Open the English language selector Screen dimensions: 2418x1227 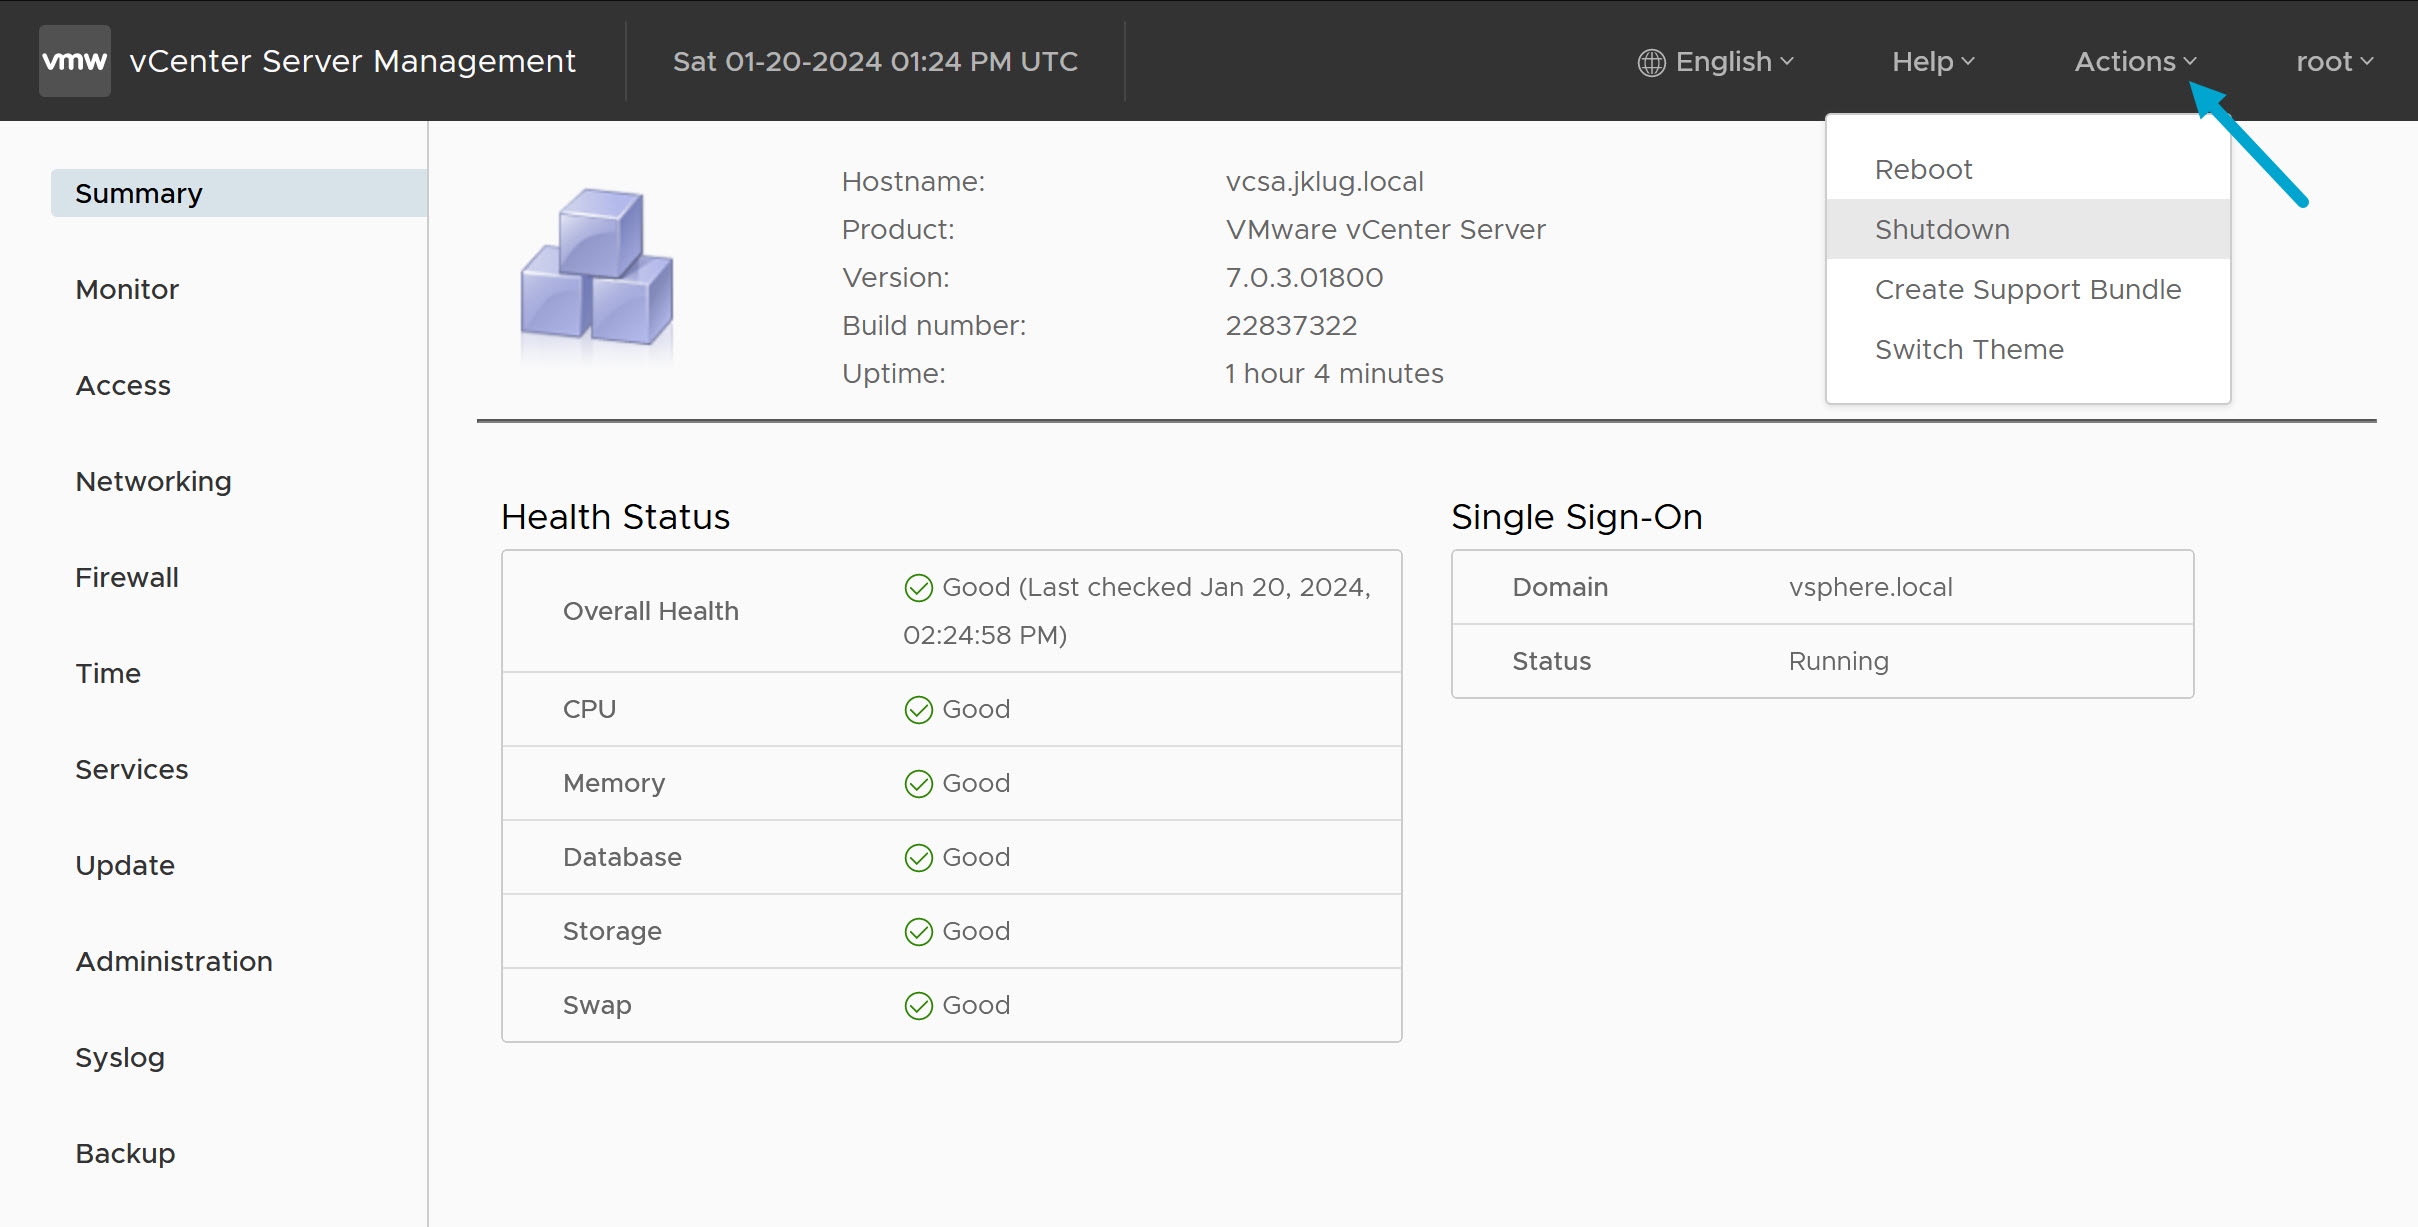coord(1721,61)
